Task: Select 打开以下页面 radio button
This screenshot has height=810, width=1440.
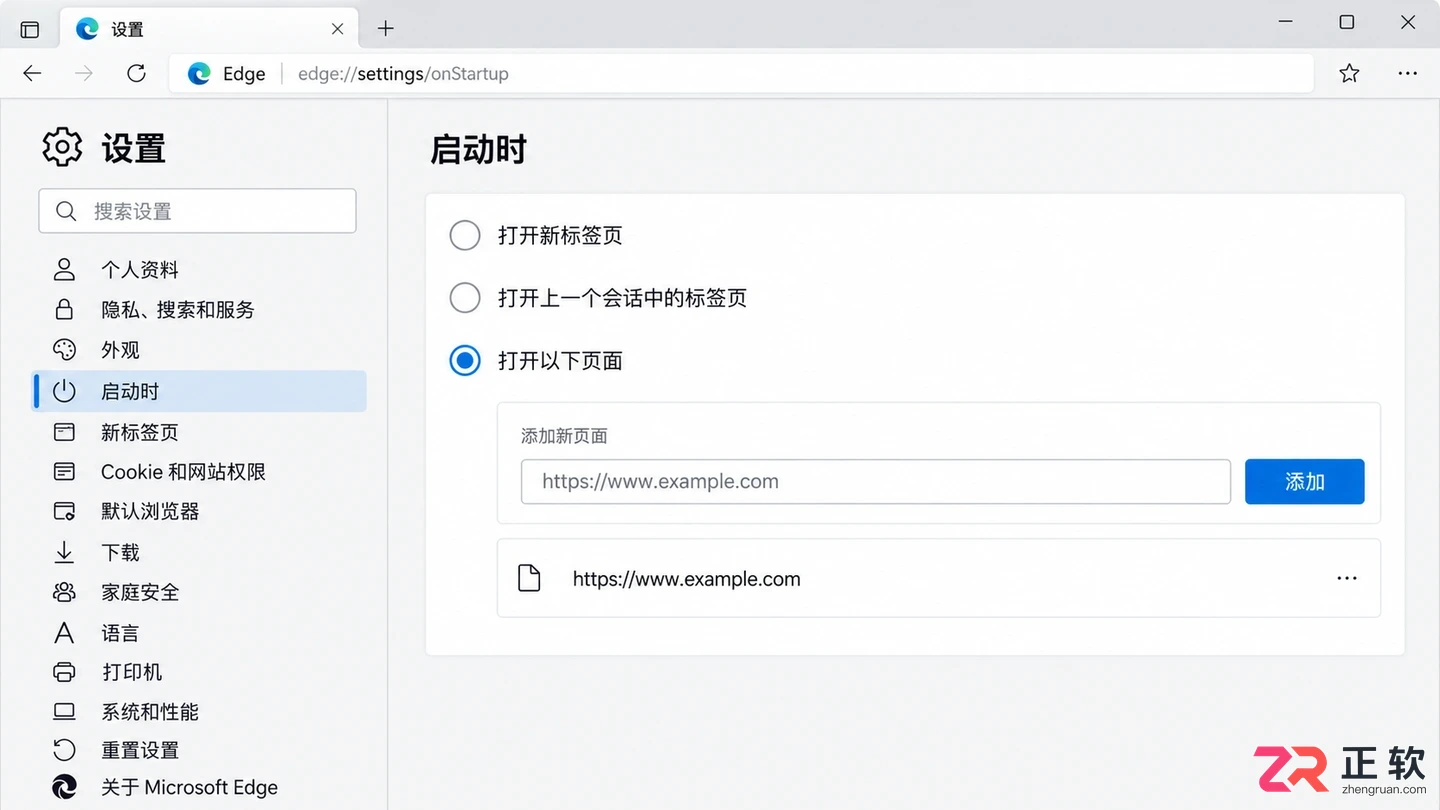Action: tap(465, 360)
